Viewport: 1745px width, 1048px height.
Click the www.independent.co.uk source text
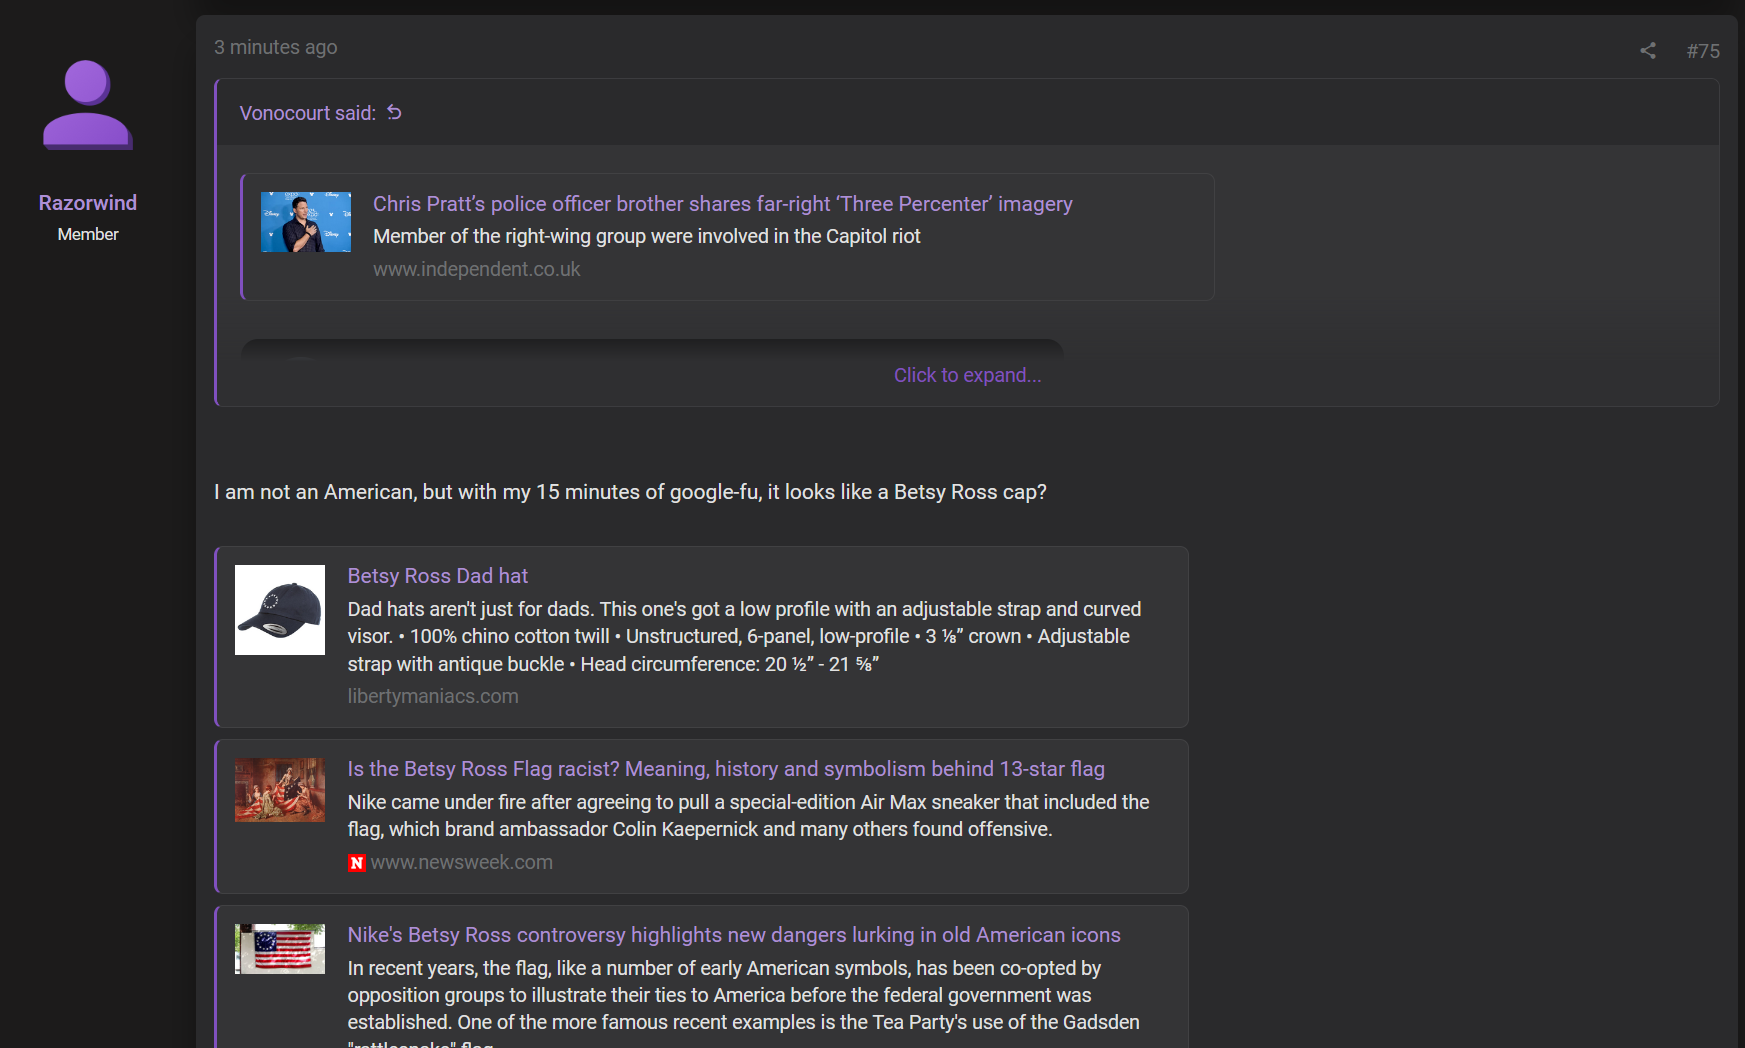click(x=476, y=269)
